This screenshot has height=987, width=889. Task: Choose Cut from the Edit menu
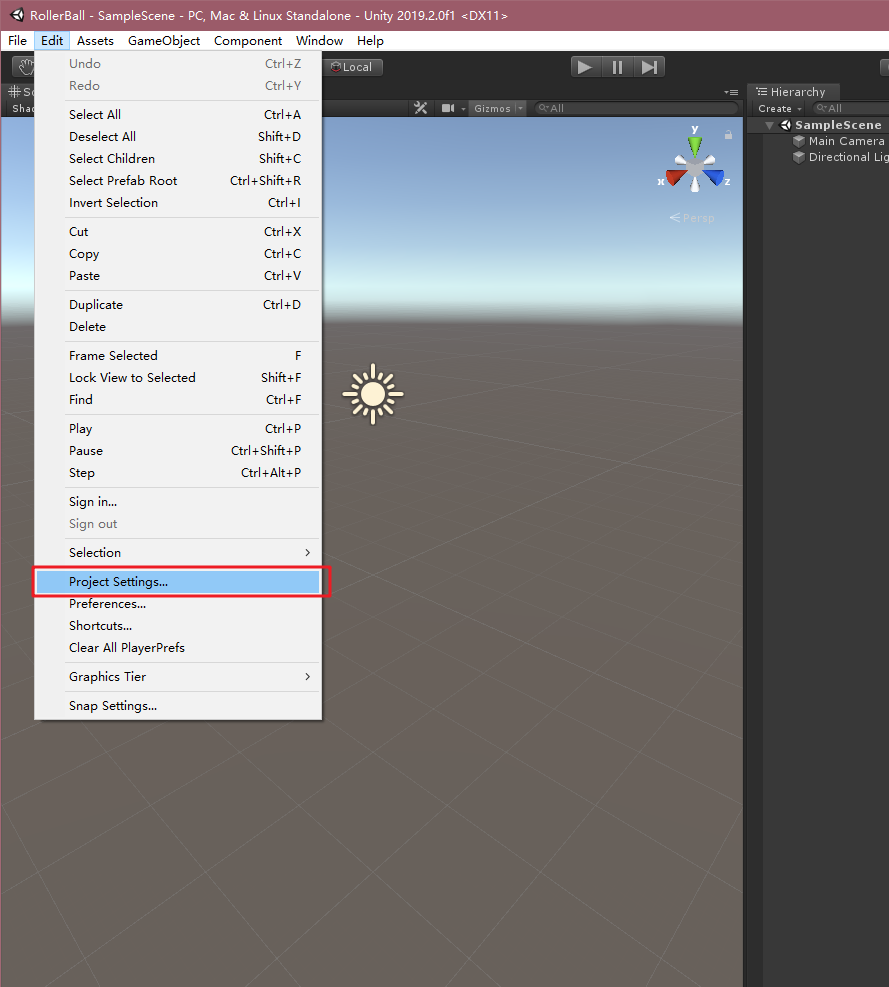[x=178, y=232]
